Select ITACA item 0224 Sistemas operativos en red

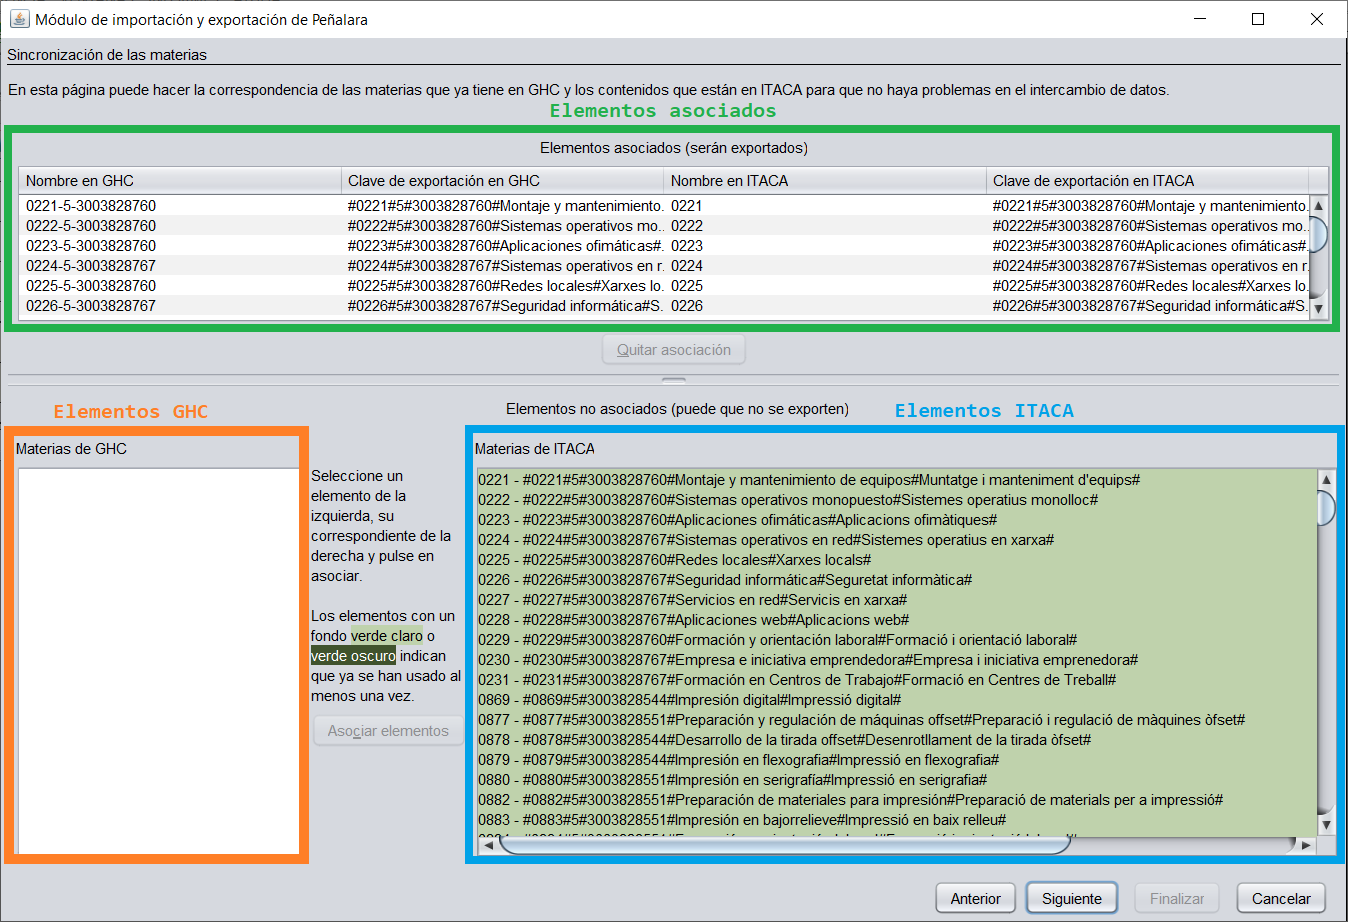click(x=897, y=540)
